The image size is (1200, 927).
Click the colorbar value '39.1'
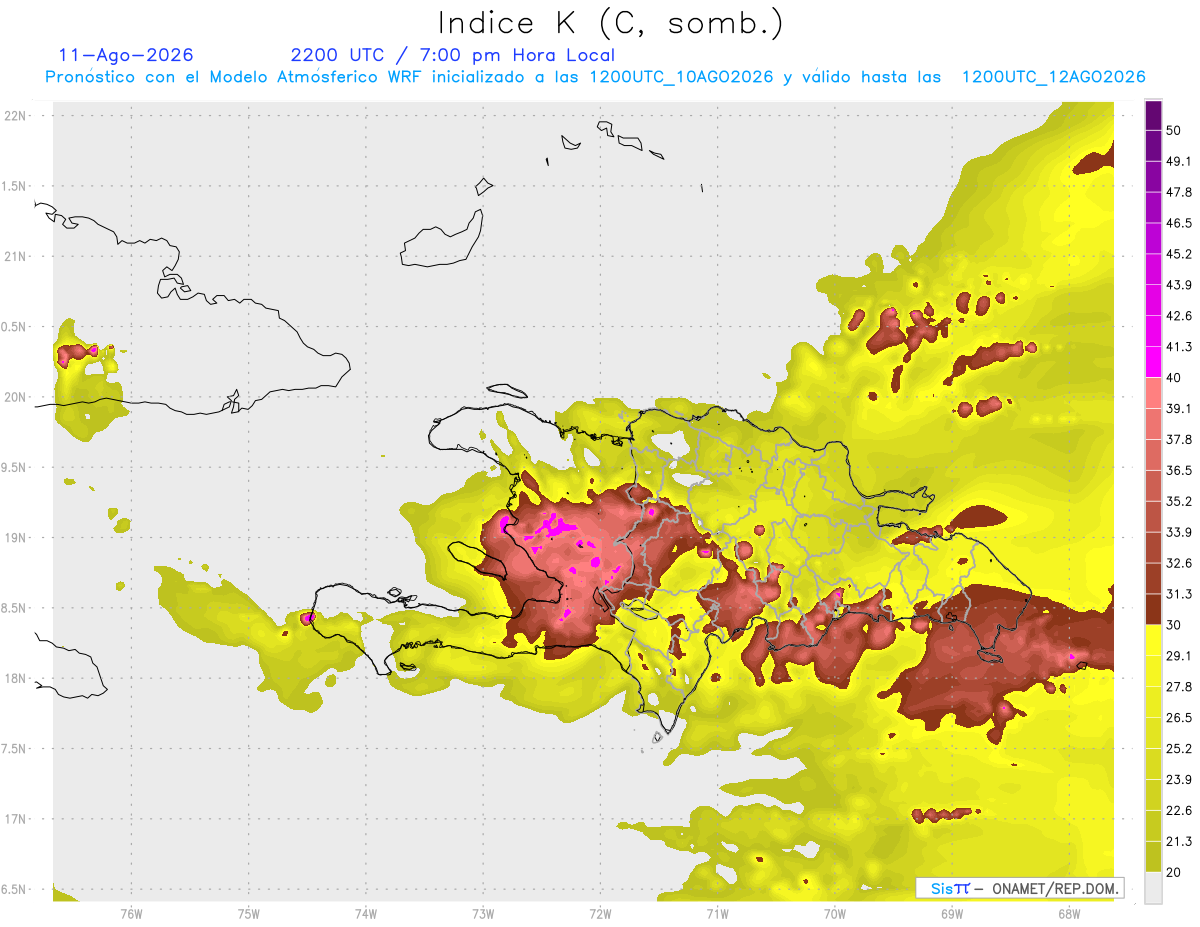tap(1178, 408)
